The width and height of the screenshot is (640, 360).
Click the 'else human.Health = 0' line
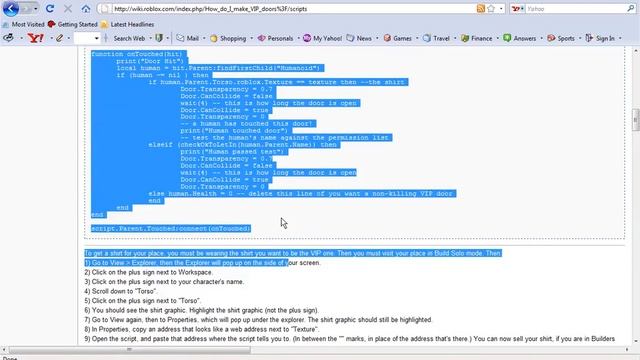coord(301,193)
